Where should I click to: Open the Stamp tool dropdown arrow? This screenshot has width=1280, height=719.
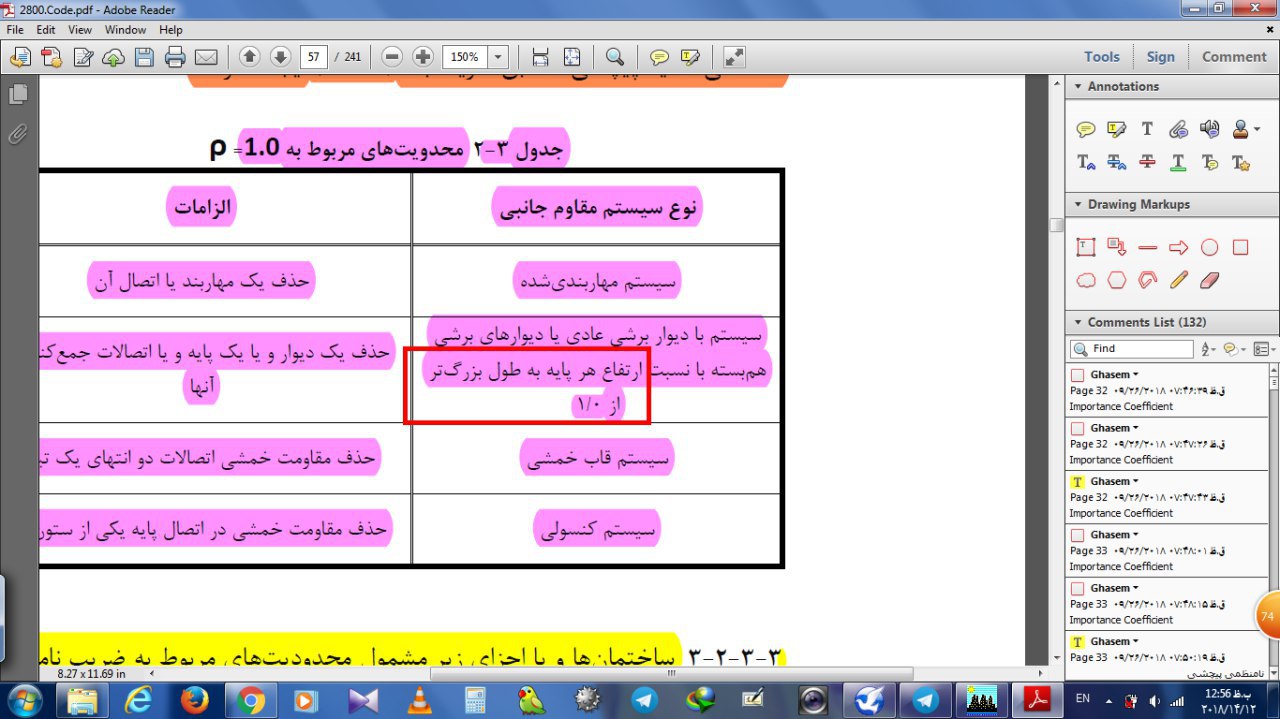[x=1256, y=130]
